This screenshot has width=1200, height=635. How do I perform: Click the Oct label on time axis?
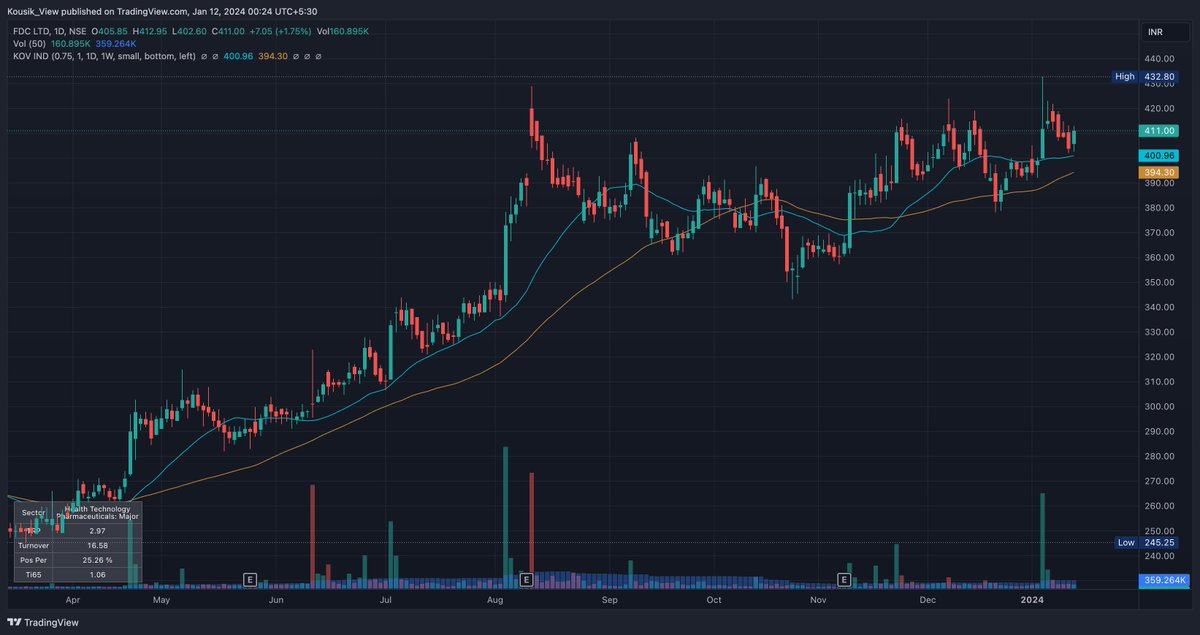coord(713,601)
